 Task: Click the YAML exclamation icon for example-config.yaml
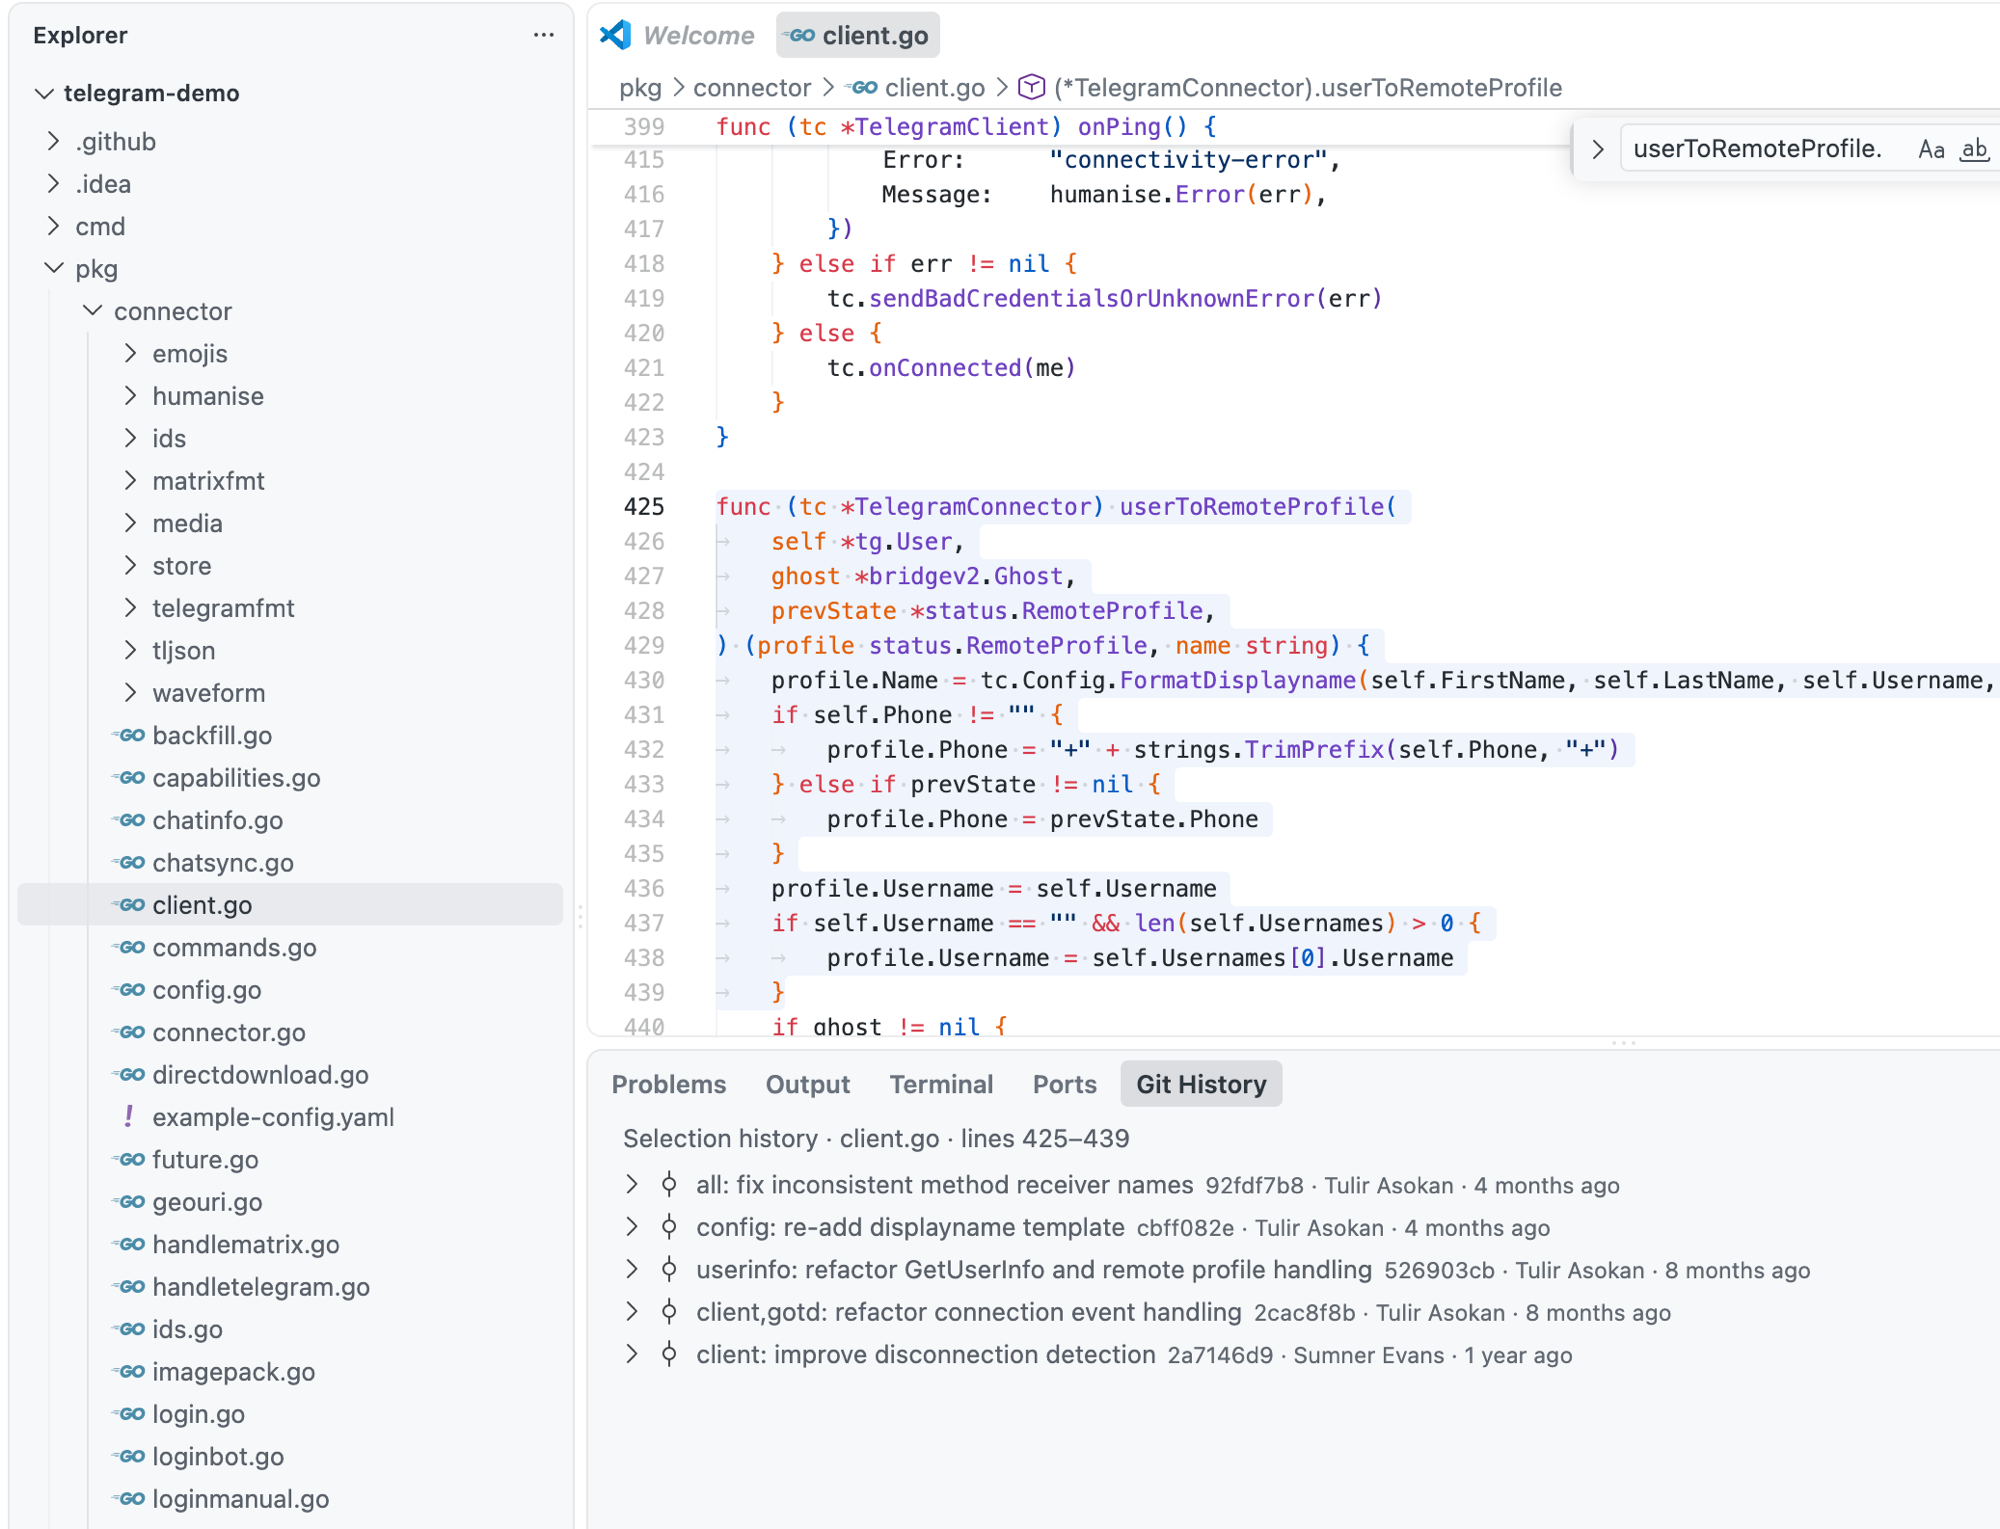[128, 1117]
